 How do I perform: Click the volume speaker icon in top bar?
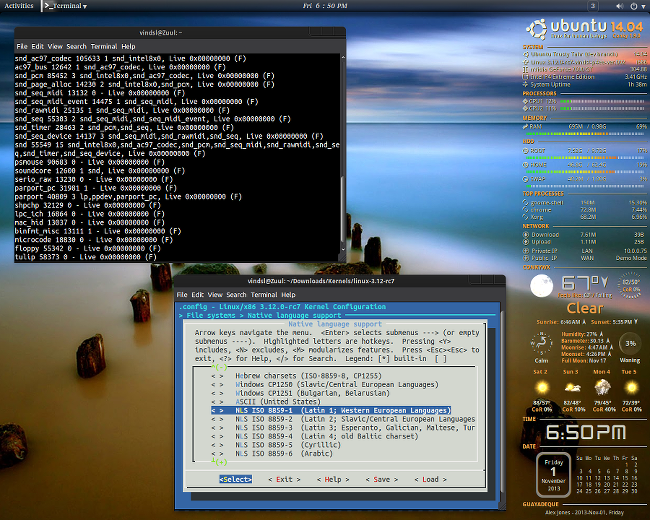pos(619,6)
